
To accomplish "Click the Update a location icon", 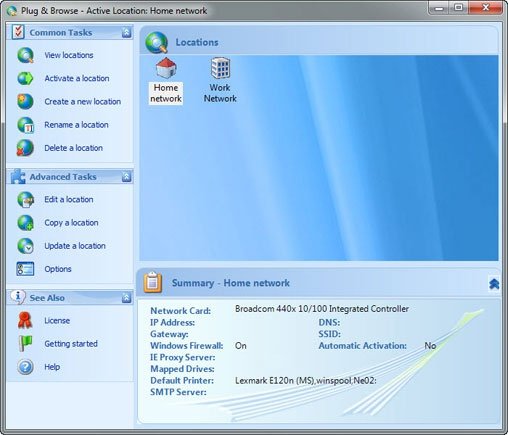I will pyautogui.click(x=25, y=246).
